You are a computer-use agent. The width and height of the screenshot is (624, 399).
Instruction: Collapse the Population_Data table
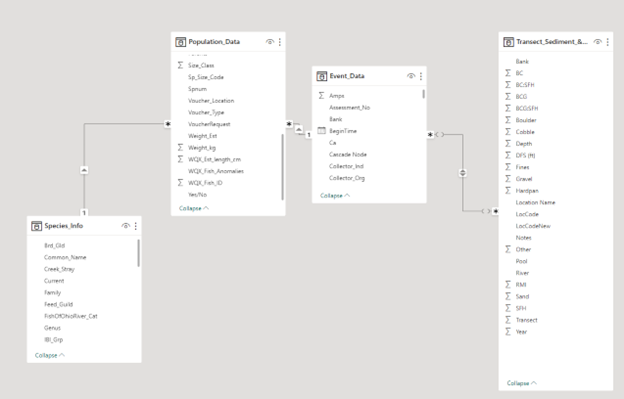click(194, 208)
